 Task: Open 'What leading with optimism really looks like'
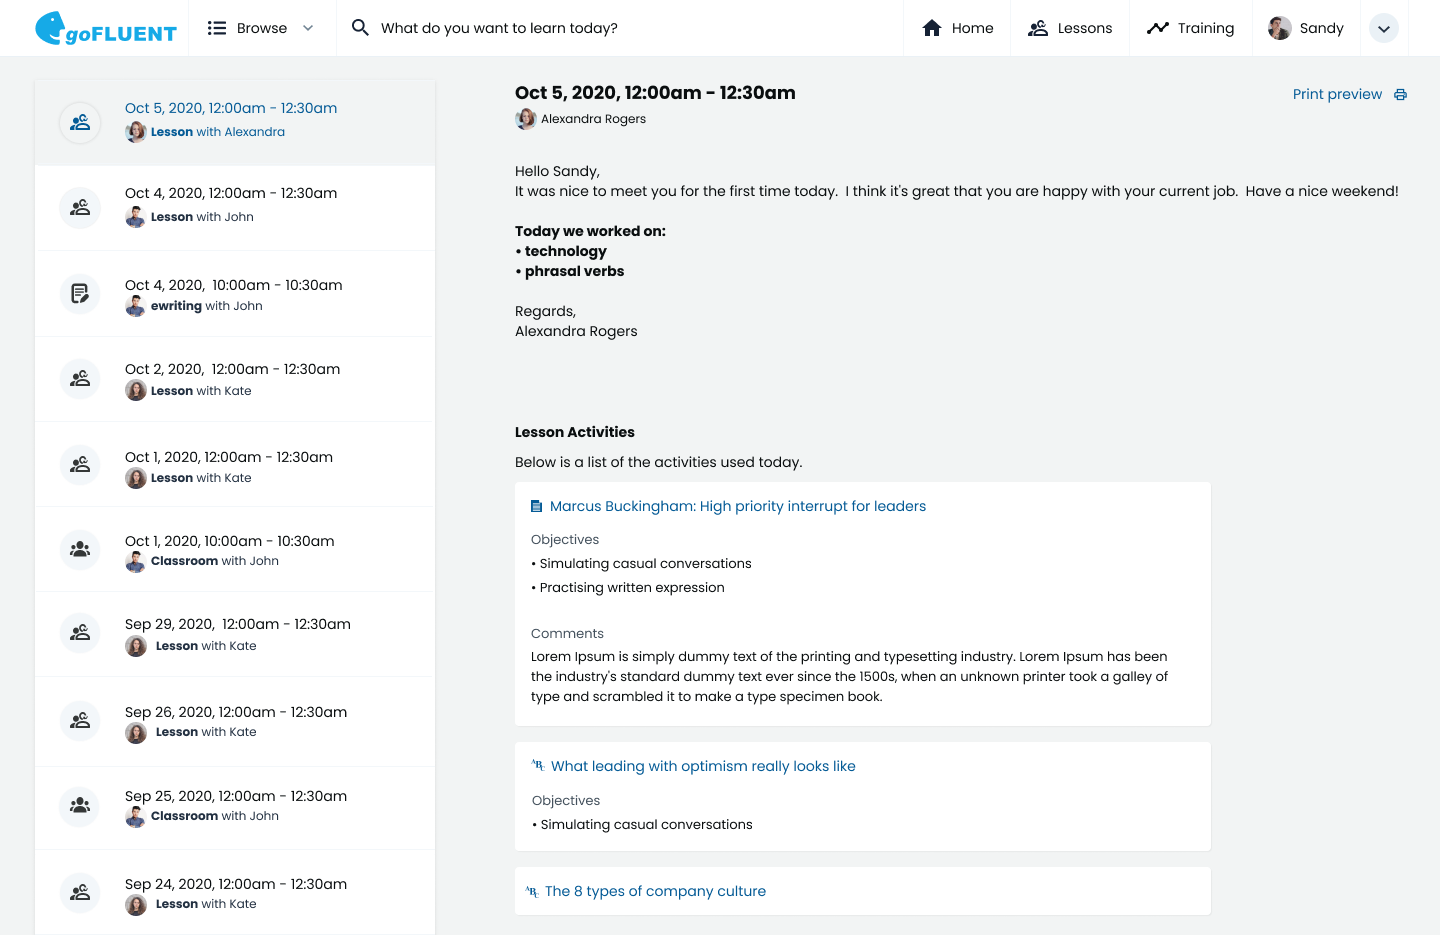coord(703,765)
